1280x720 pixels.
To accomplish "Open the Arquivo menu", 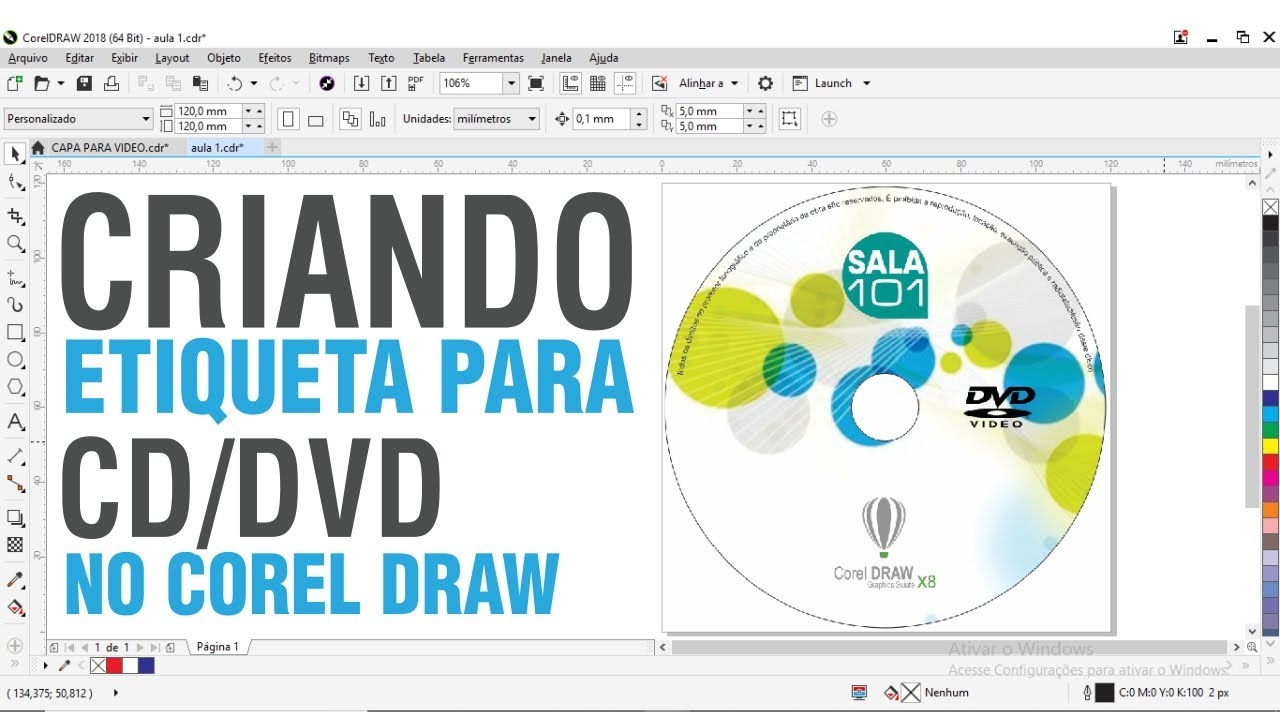I will 28,58.
